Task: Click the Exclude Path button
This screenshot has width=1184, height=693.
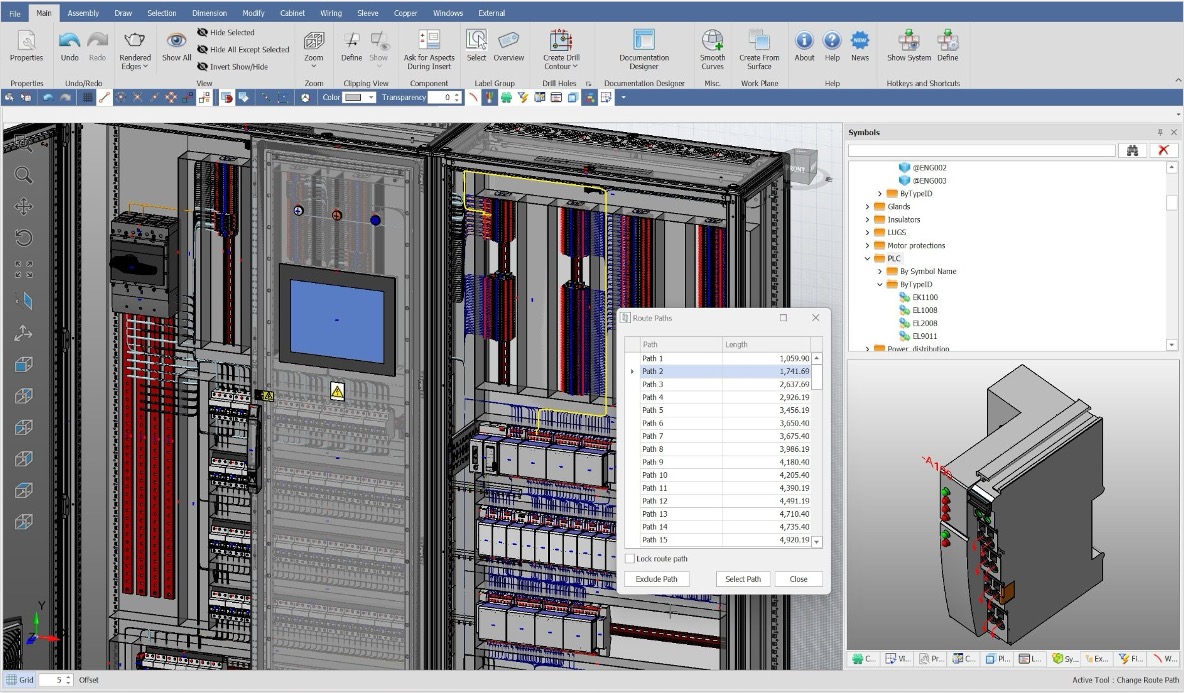Action: pos(656,578)
